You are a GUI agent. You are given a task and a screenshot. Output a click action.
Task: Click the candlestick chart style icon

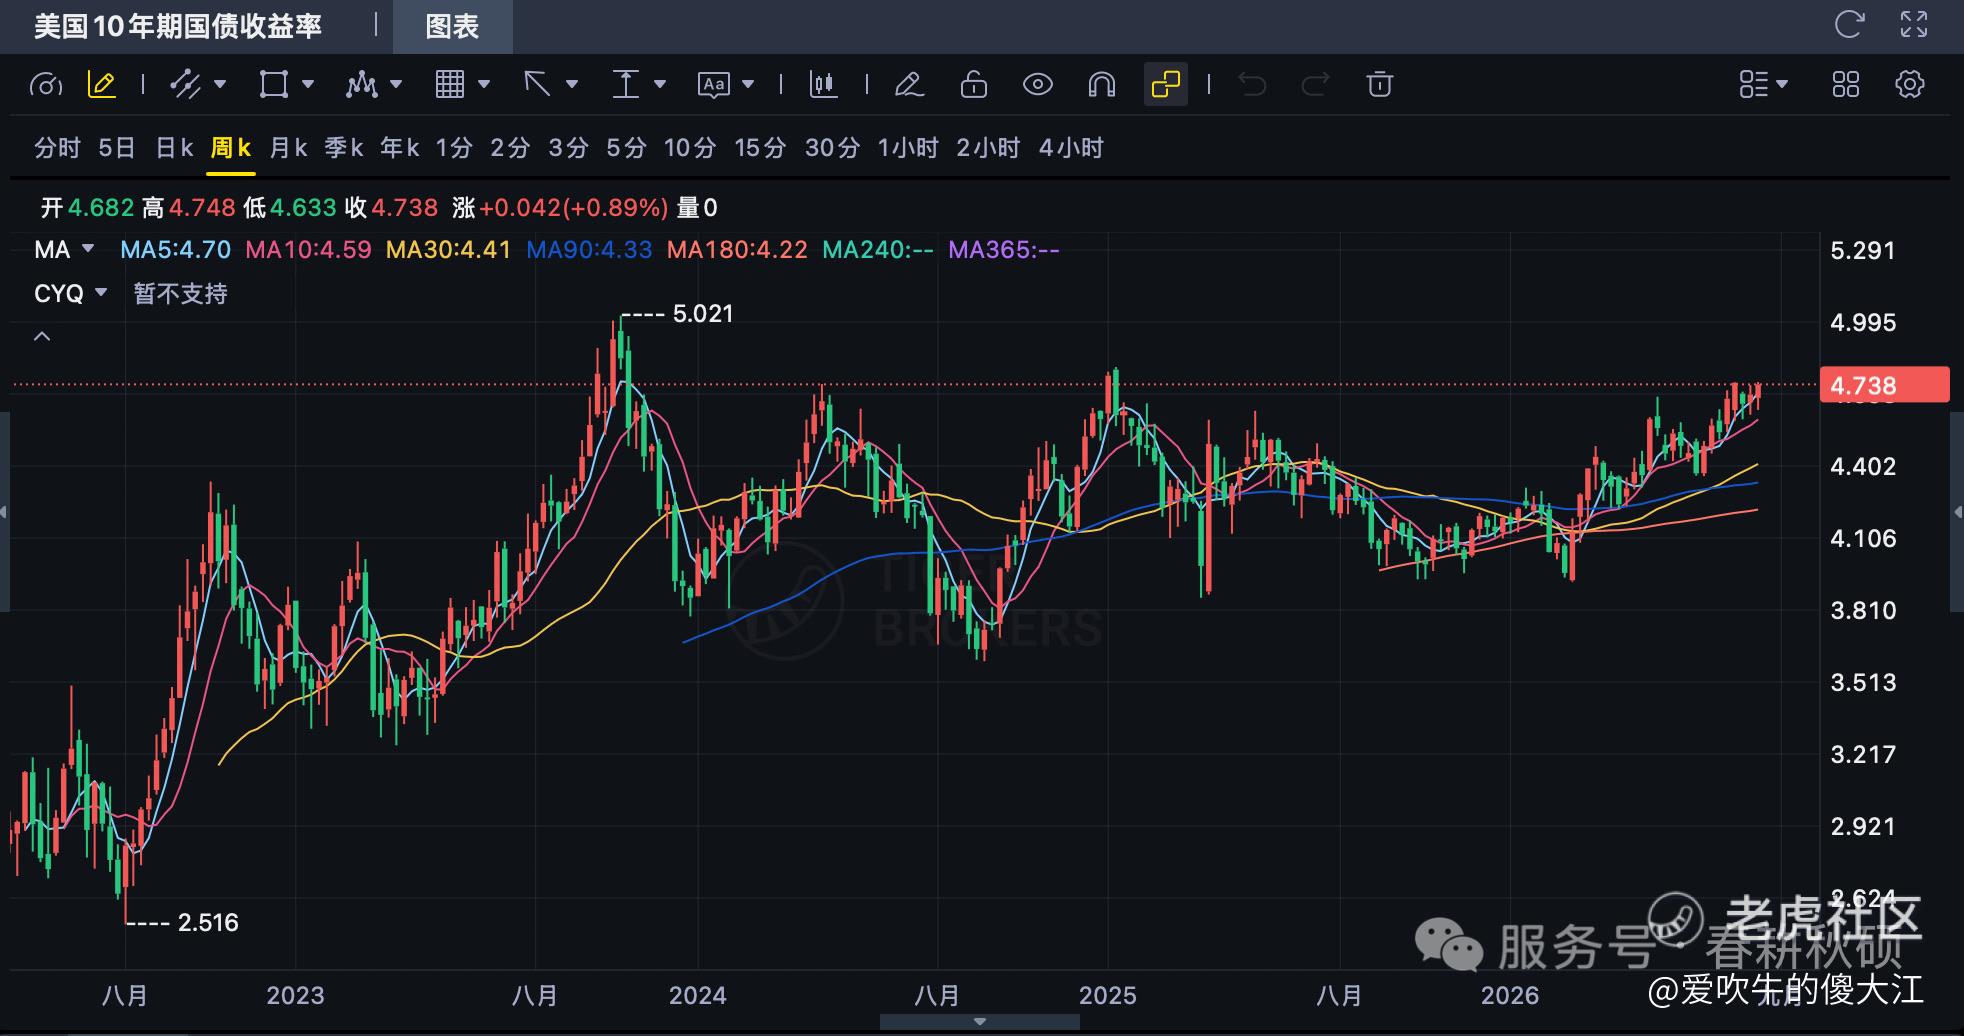(x=823, y=85)
